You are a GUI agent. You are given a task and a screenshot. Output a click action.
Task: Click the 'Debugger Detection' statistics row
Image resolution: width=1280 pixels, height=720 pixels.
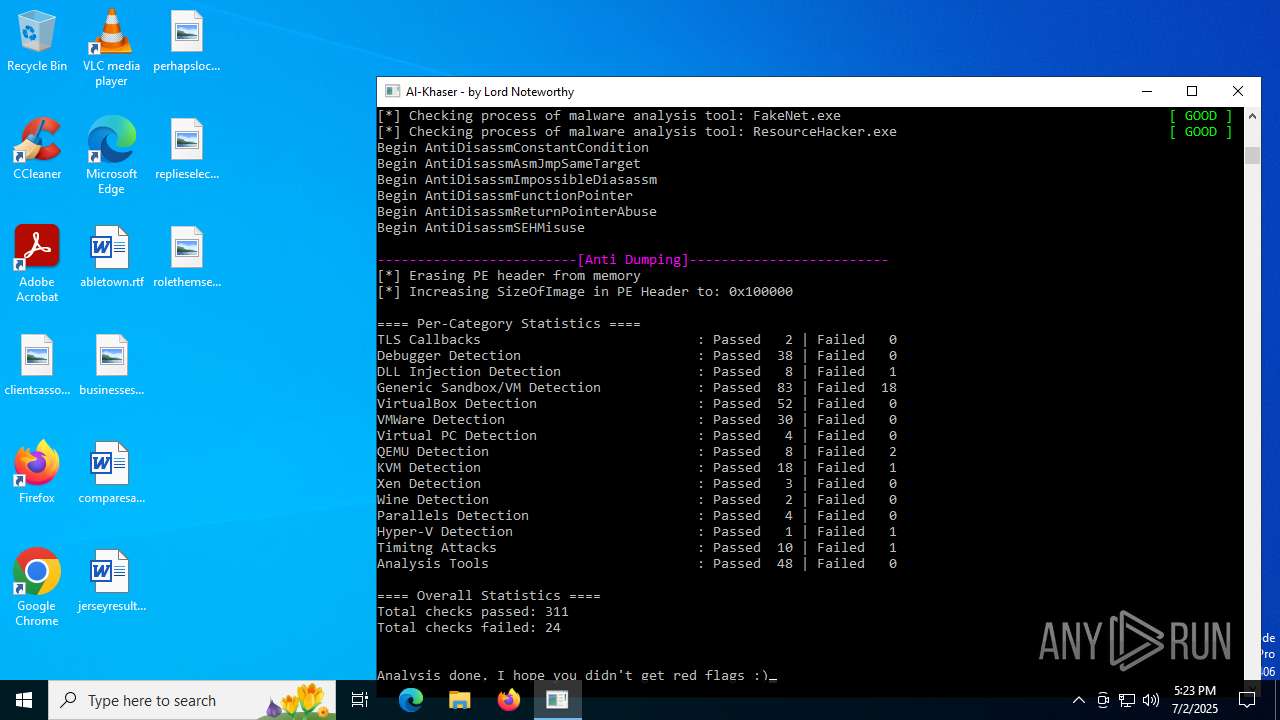click(637, 356)
